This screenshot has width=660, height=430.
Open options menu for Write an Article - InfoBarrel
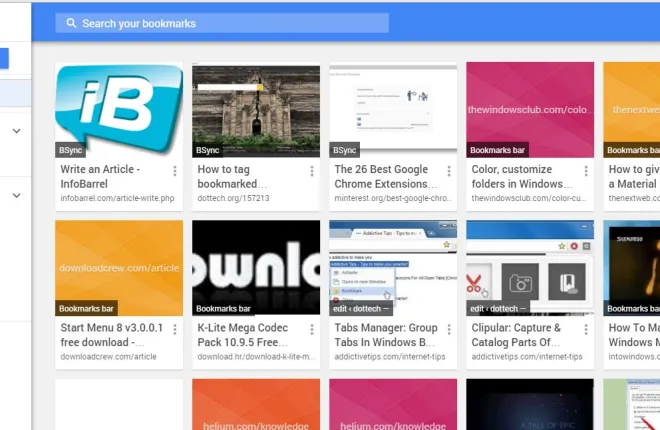coord(175,171)
